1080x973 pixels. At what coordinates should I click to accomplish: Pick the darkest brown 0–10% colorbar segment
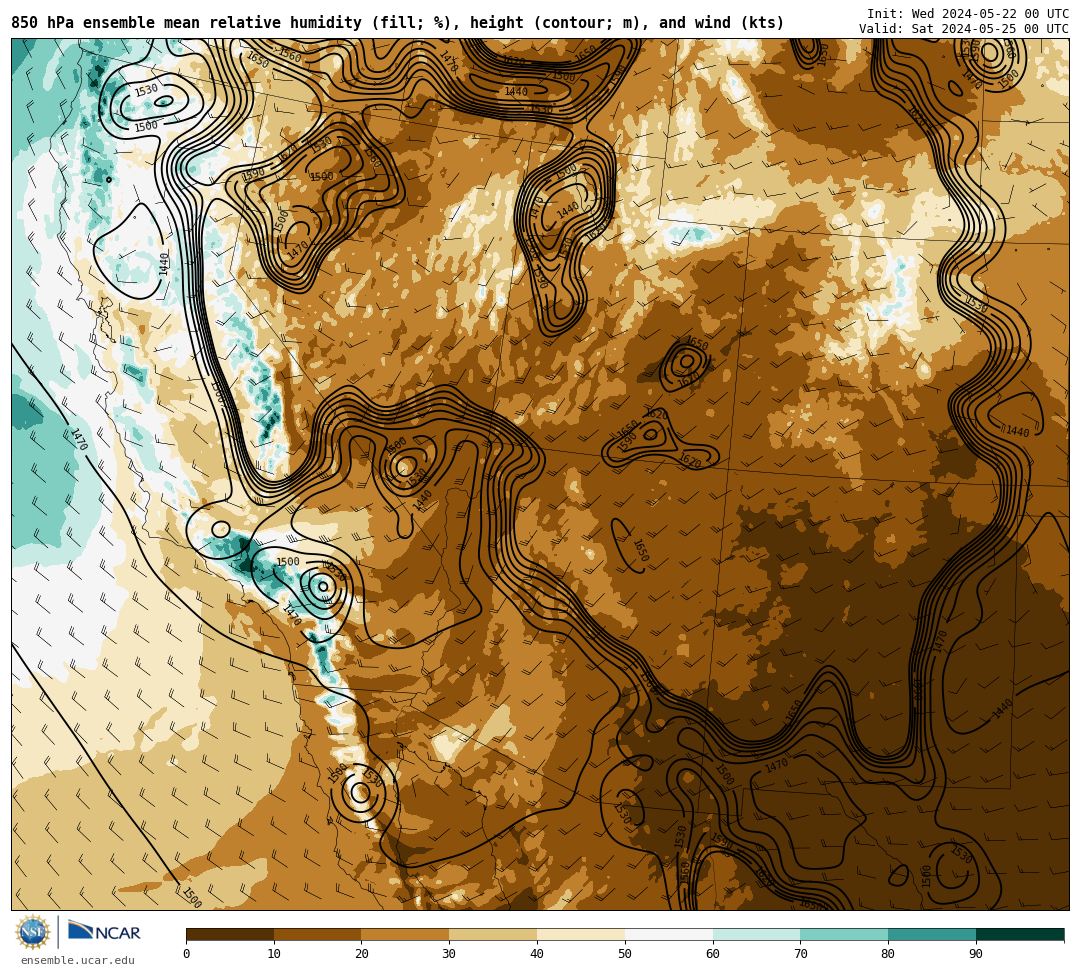pyautogui.click(x=230, y=934)
